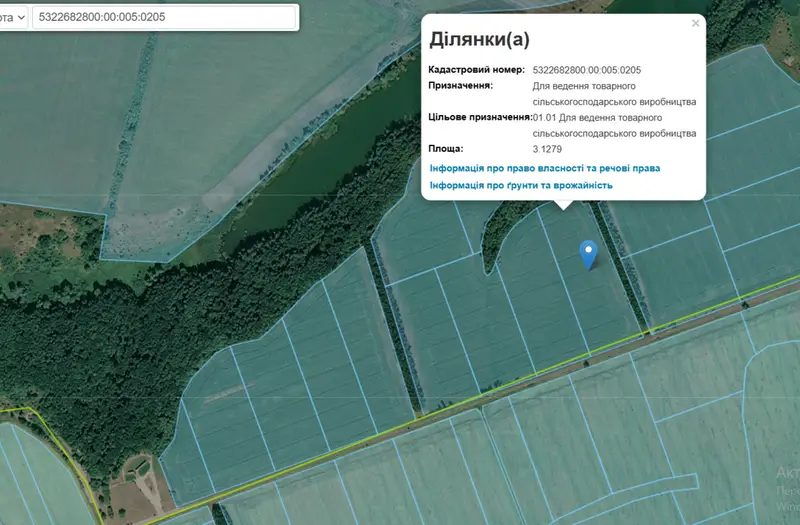Select the area value 3.1279
The image size is (800, 525).
click(547, 149)
